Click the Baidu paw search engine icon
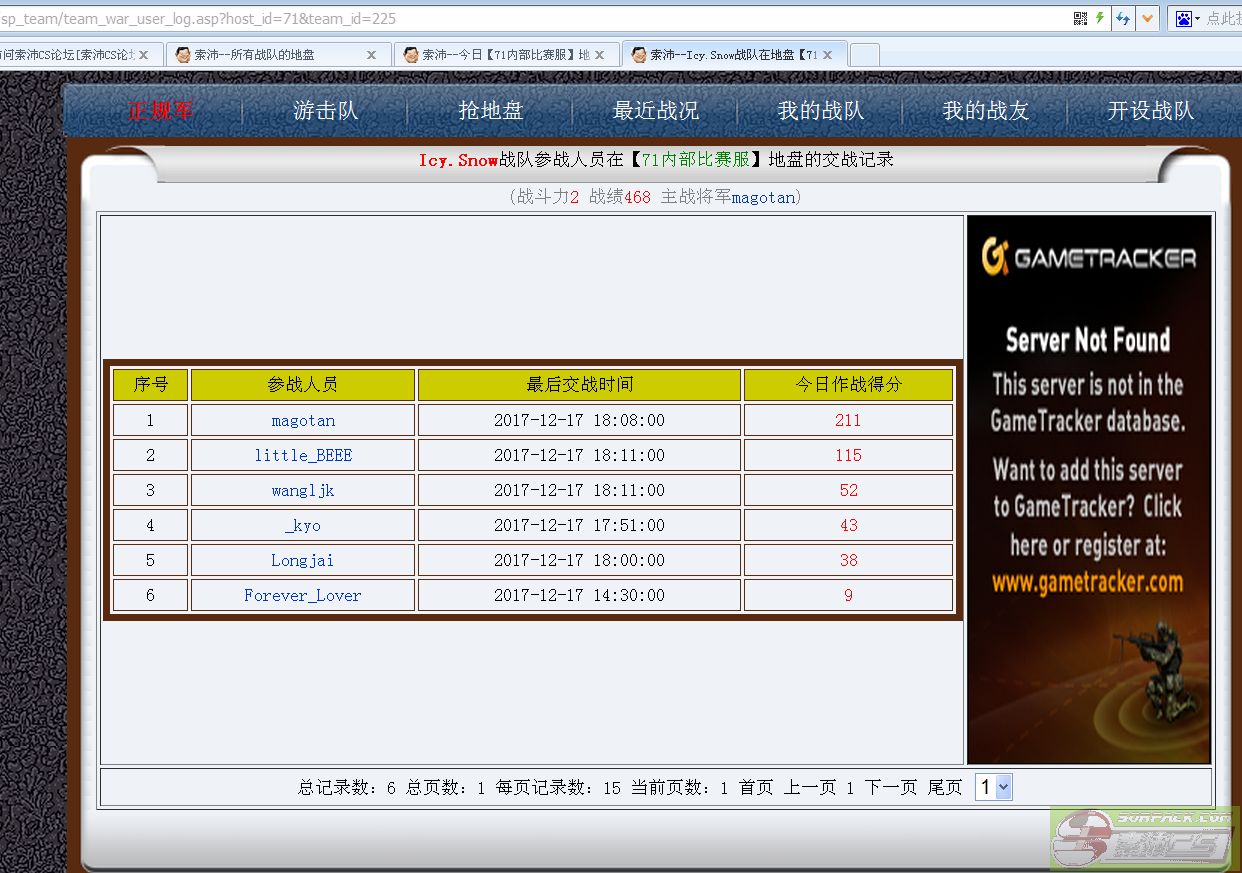Image resolution: width=1242 pixels, height=873 pixels. [x=1185, y=18]
